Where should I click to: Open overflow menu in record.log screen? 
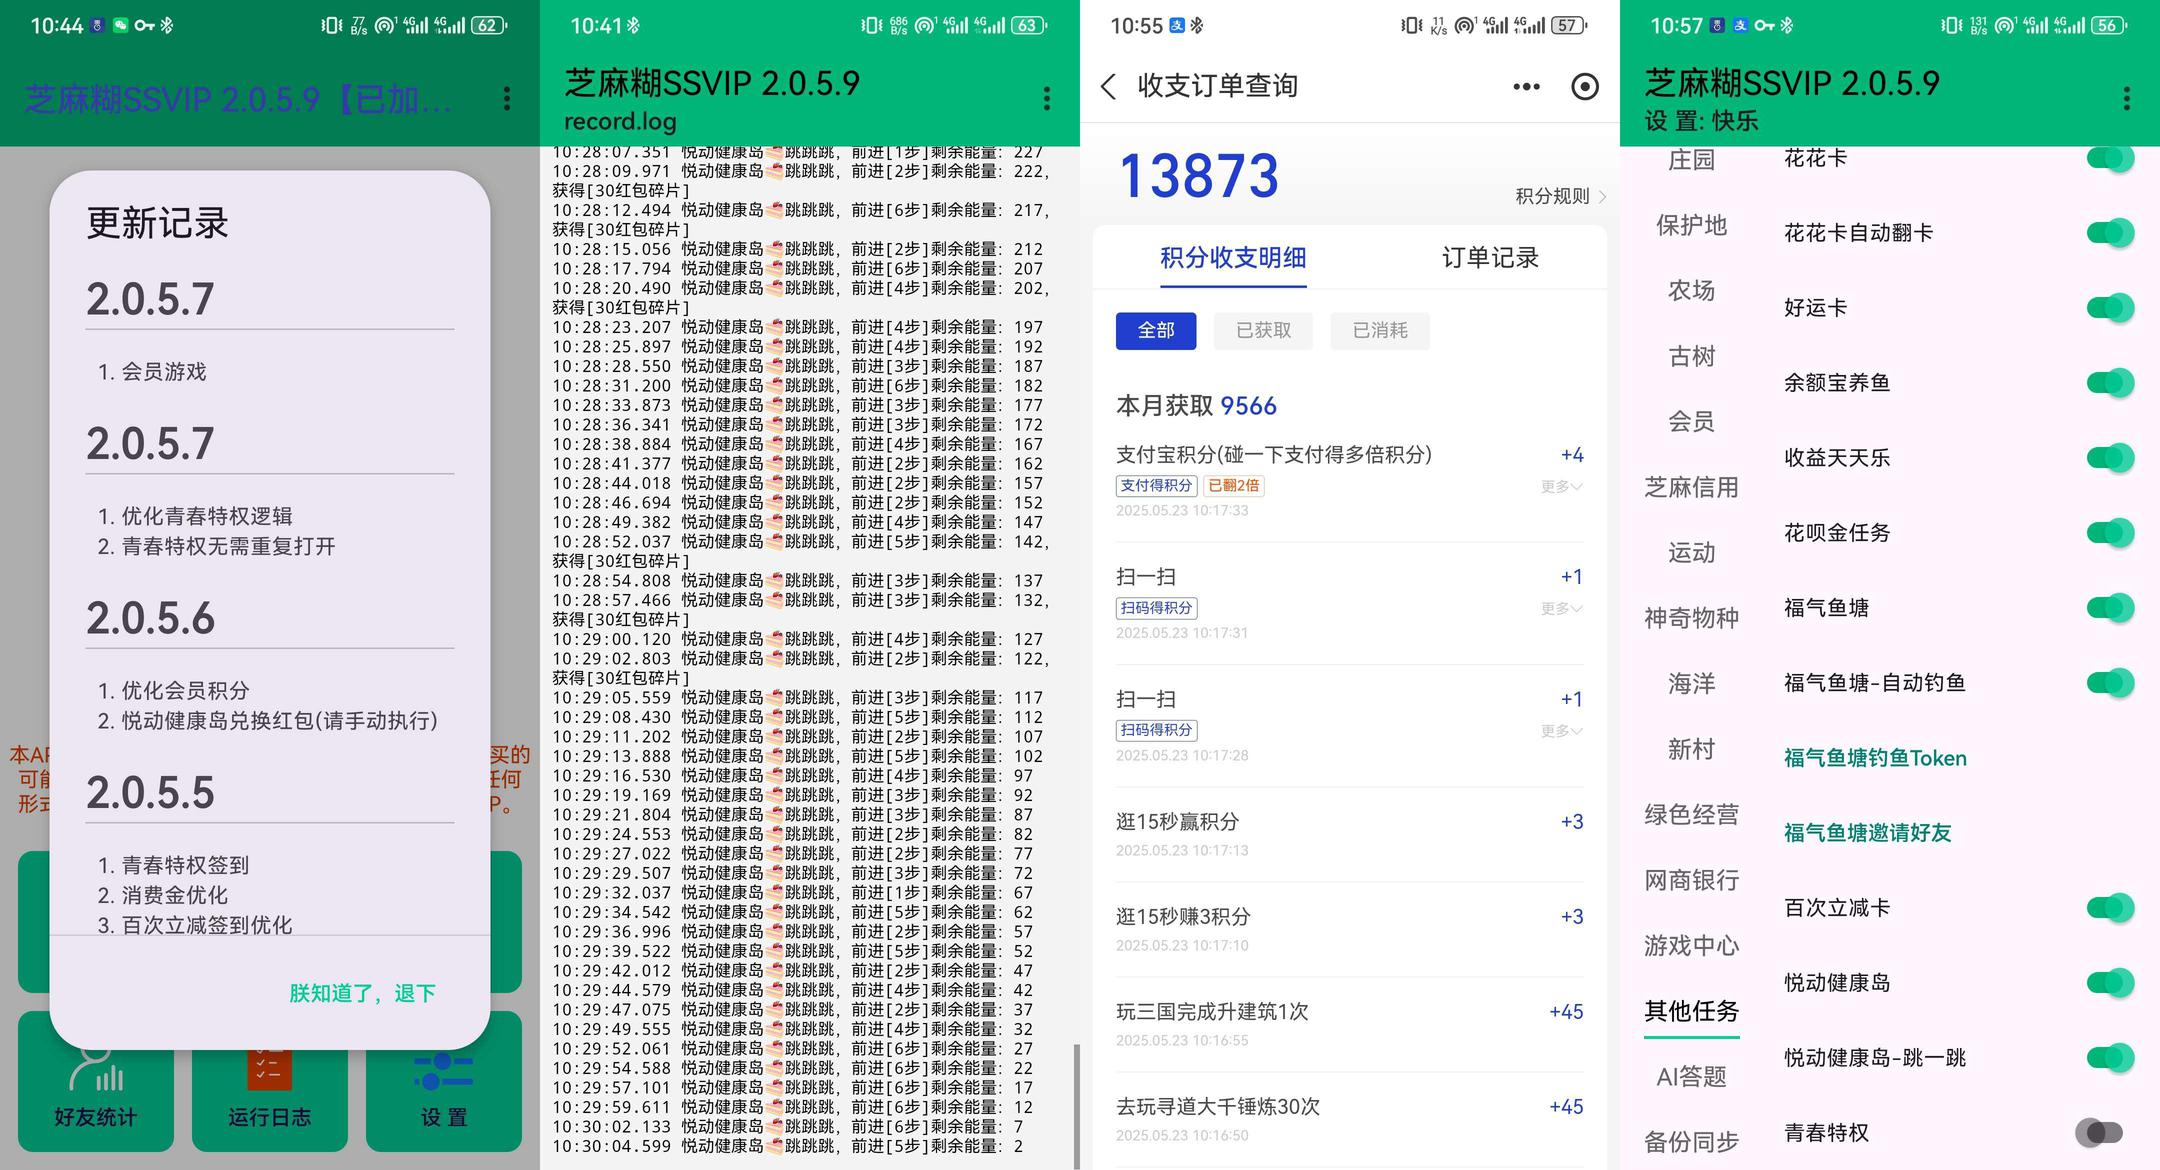pyautogui.click(x=1046, y=98)
